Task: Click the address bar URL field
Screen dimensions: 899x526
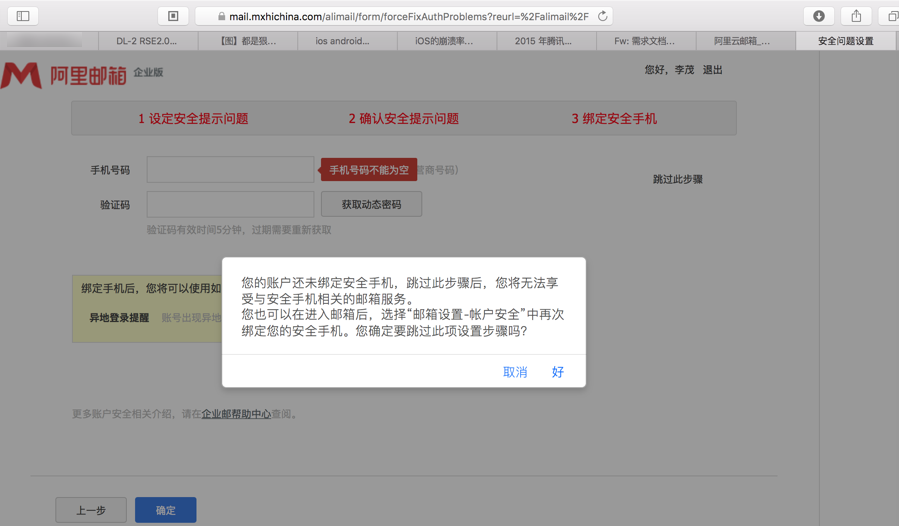Action: (x=404, y=16)
